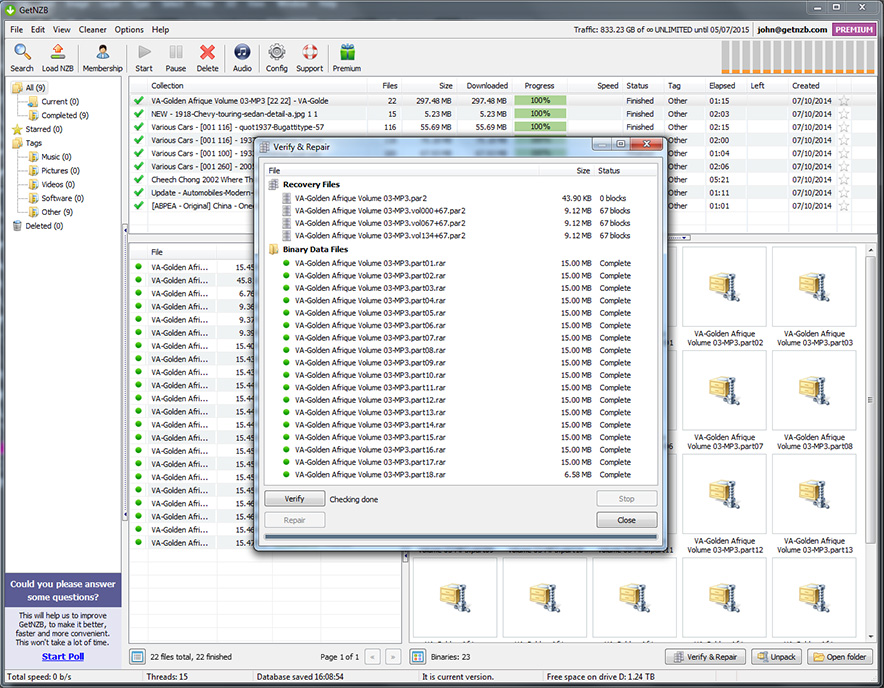
Task: Click the red Delete toolbar icon
Action: [x=207, y=58]
